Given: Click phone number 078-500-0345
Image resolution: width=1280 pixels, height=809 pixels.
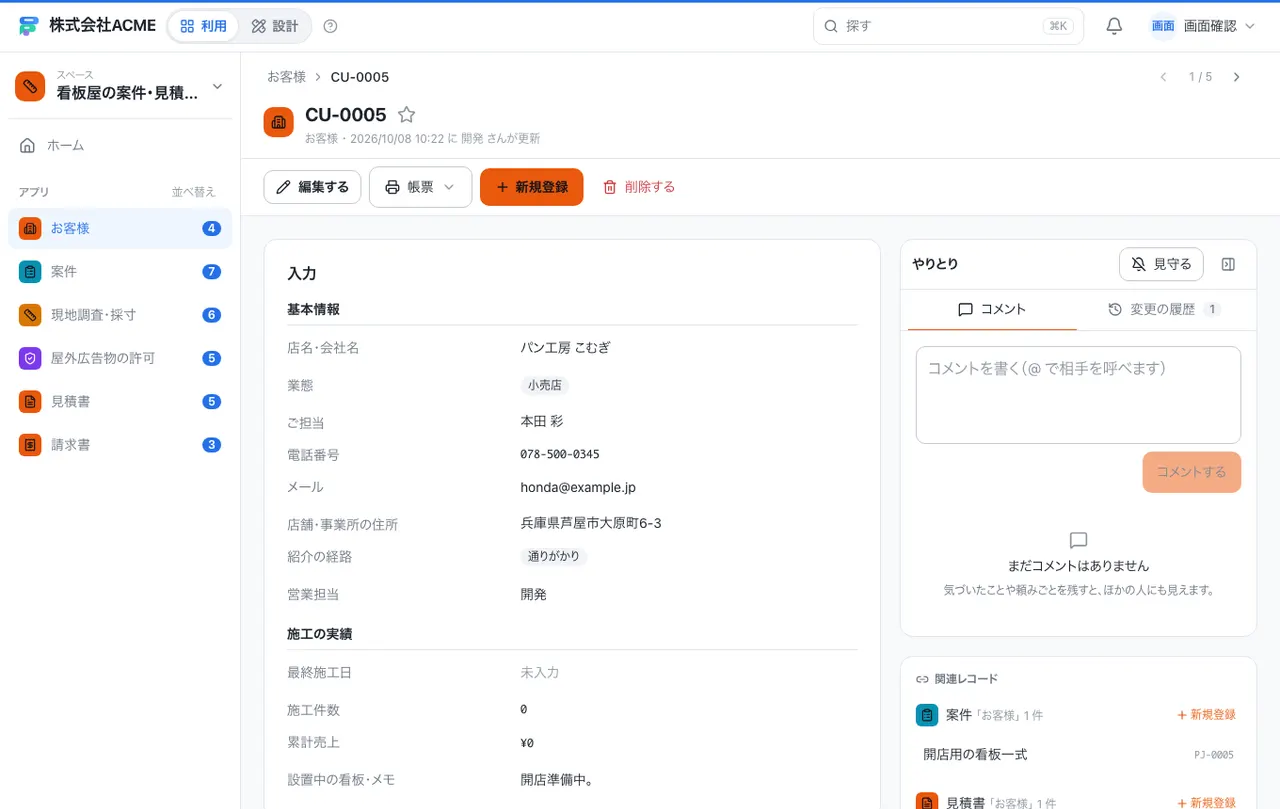Looking at the screenshot, I should pyautogui.click(x=560, y=454).
